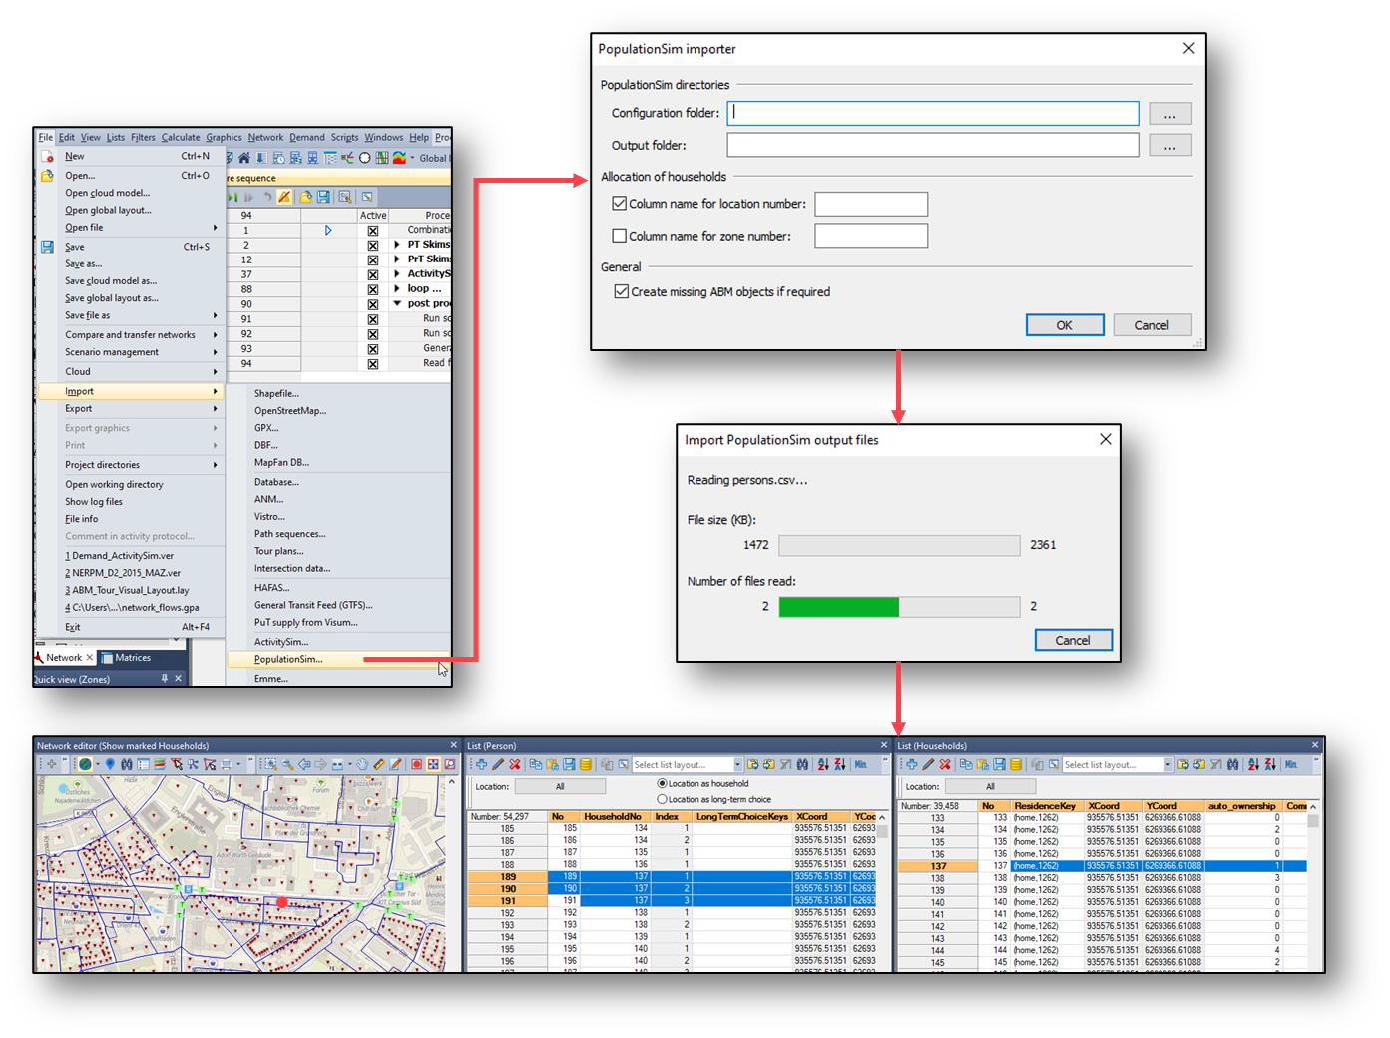Uncheck Create missing ABM objects if required
Image resolution: width=1390 pixels, height=1038 pixels.
tap(622, 291)
